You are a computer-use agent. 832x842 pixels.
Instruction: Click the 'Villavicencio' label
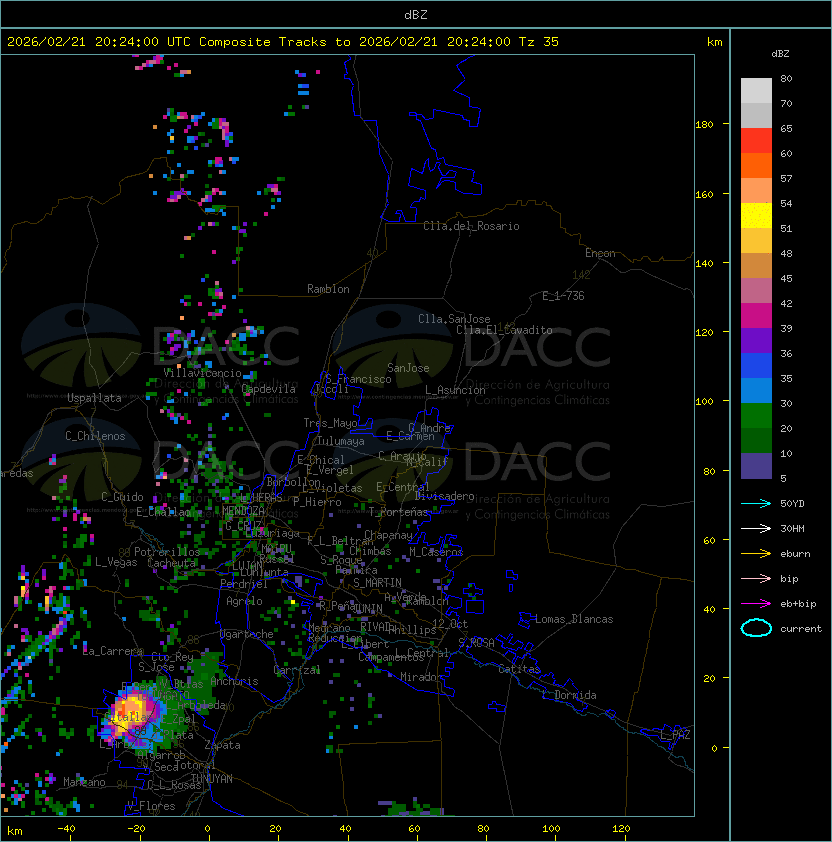202,373
